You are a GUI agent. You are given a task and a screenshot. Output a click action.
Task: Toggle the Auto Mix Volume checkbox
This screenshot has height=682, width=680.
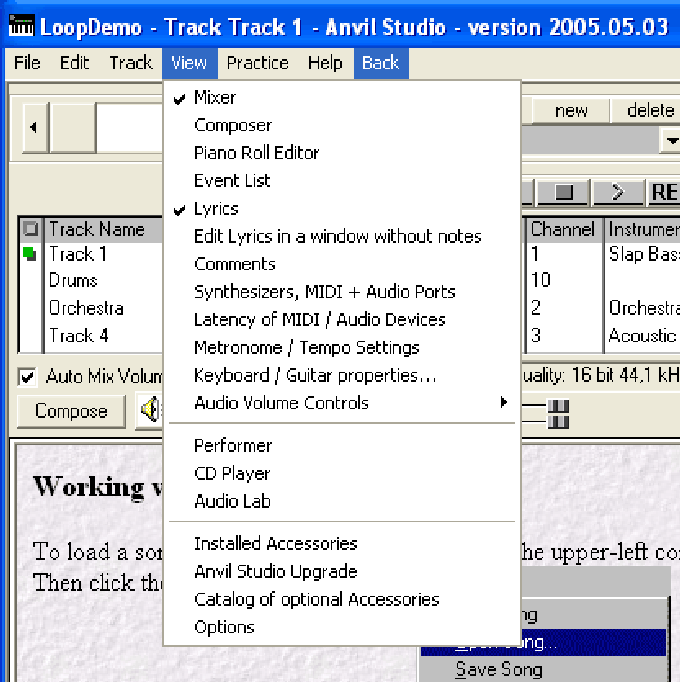[27, 377]
